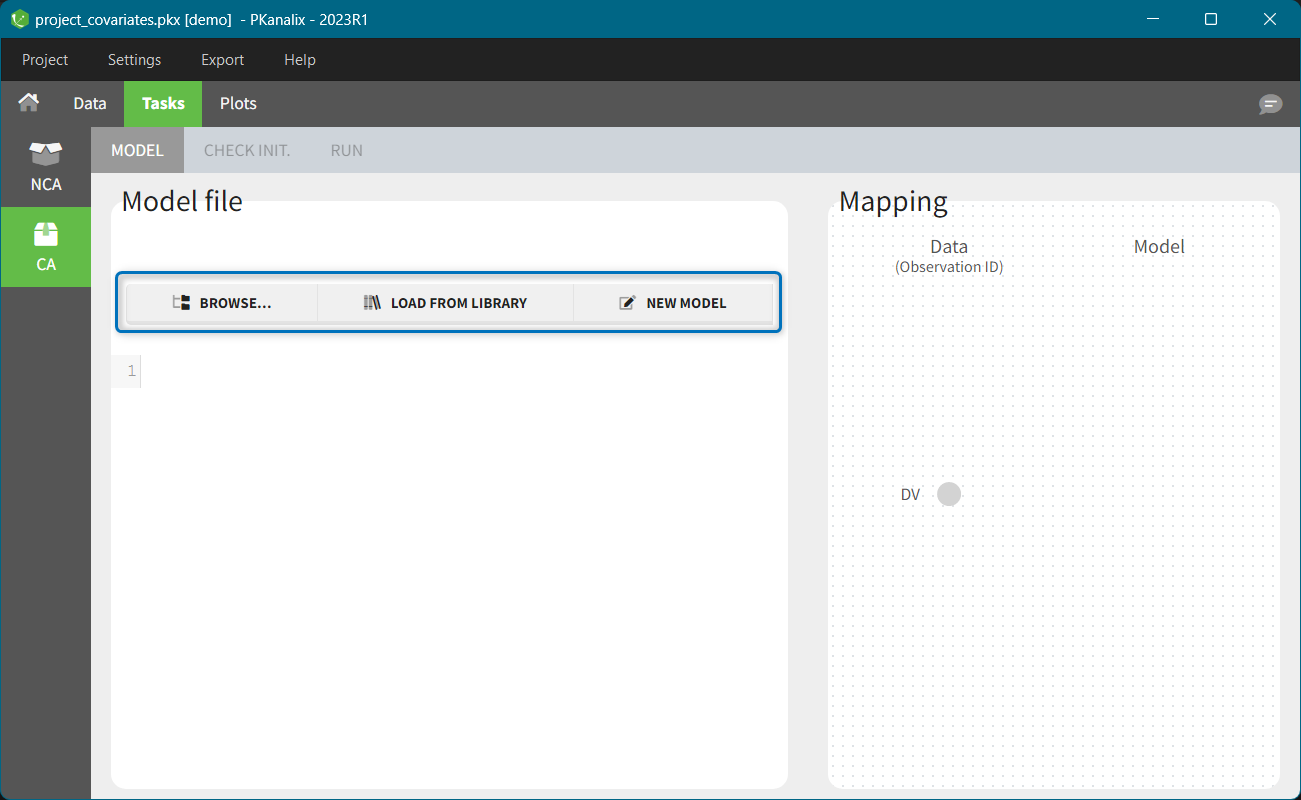This screenshot has height=800, width=1301.
Task: Open the Project menu
Action: (x=45, y=60)
